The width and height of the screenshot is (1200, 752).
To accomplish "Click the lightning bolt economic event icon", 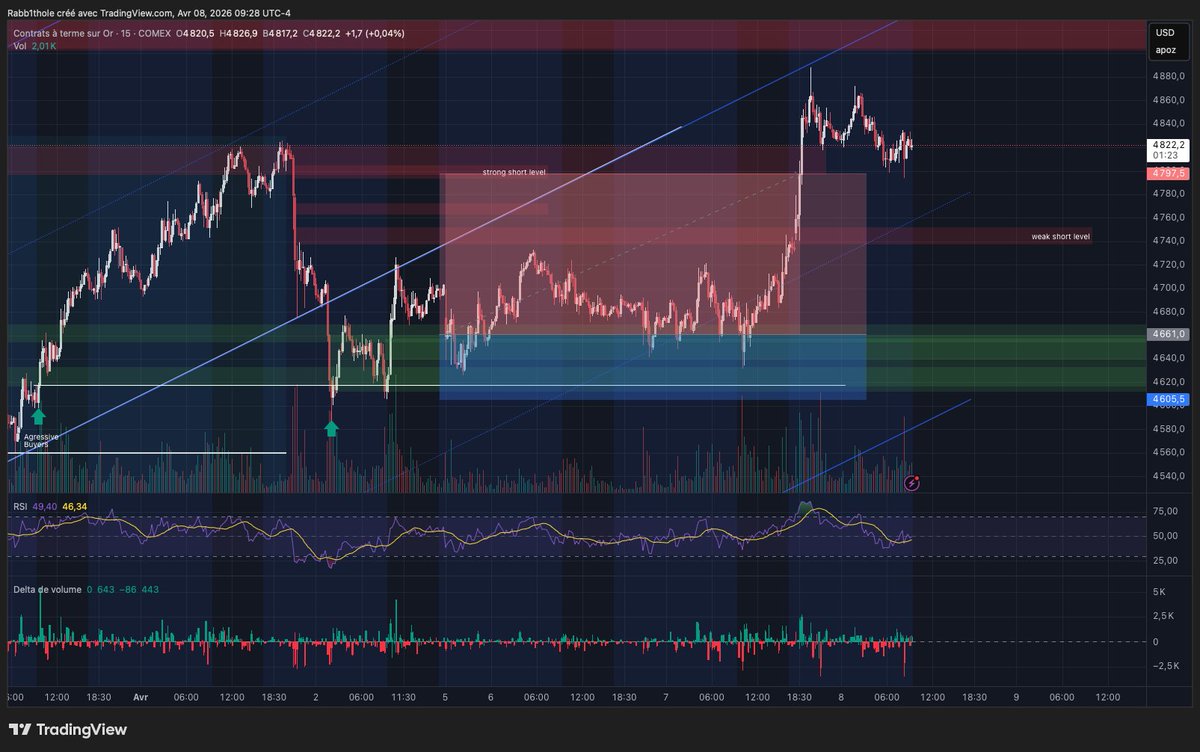I will [912, 482].
